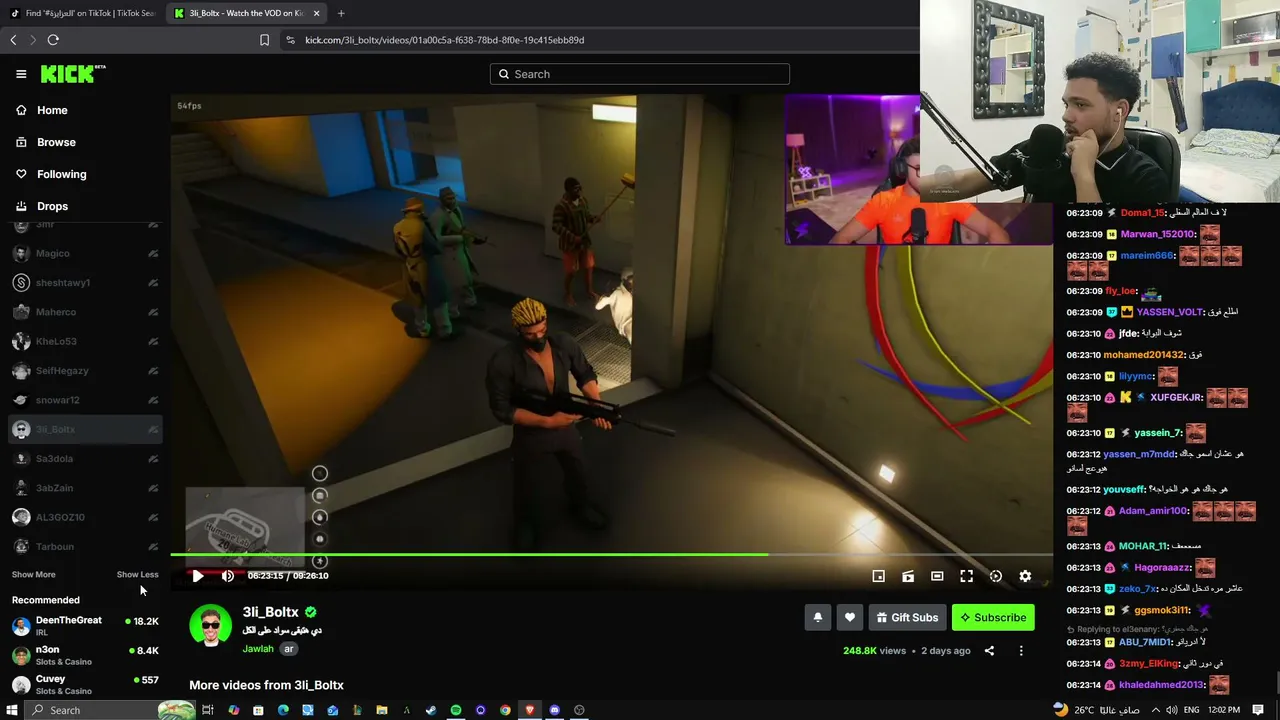
Task: Switch to the TikTok search tab
Action: coord(82,13)
